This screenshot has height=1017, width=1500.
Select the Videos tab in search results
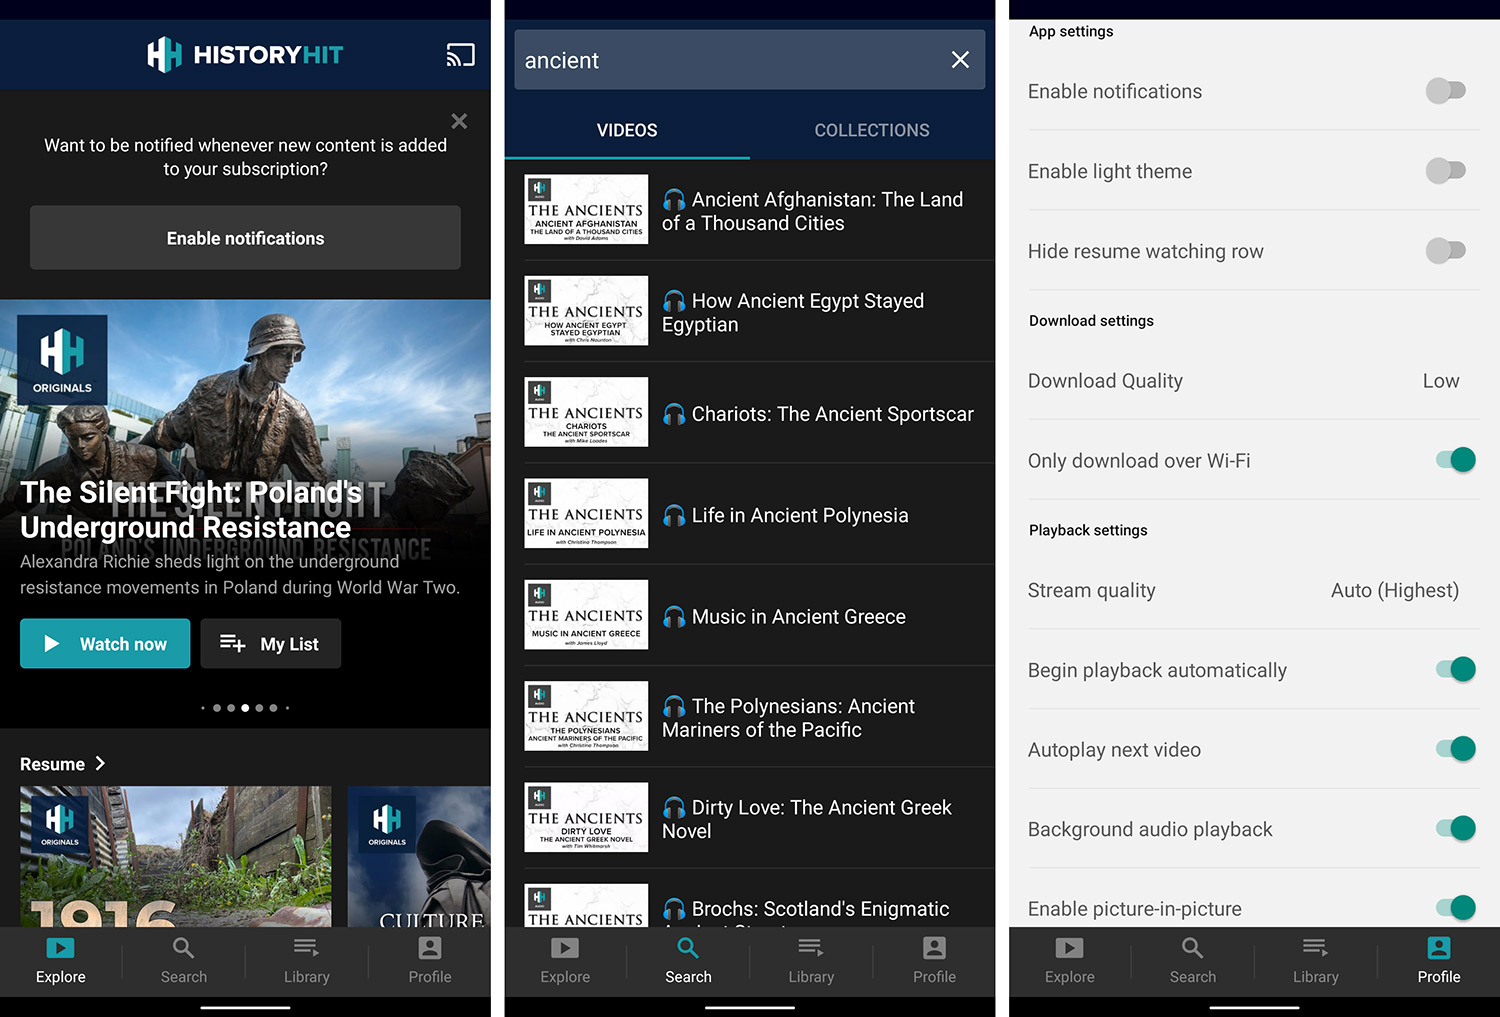[x=627, y=130]
